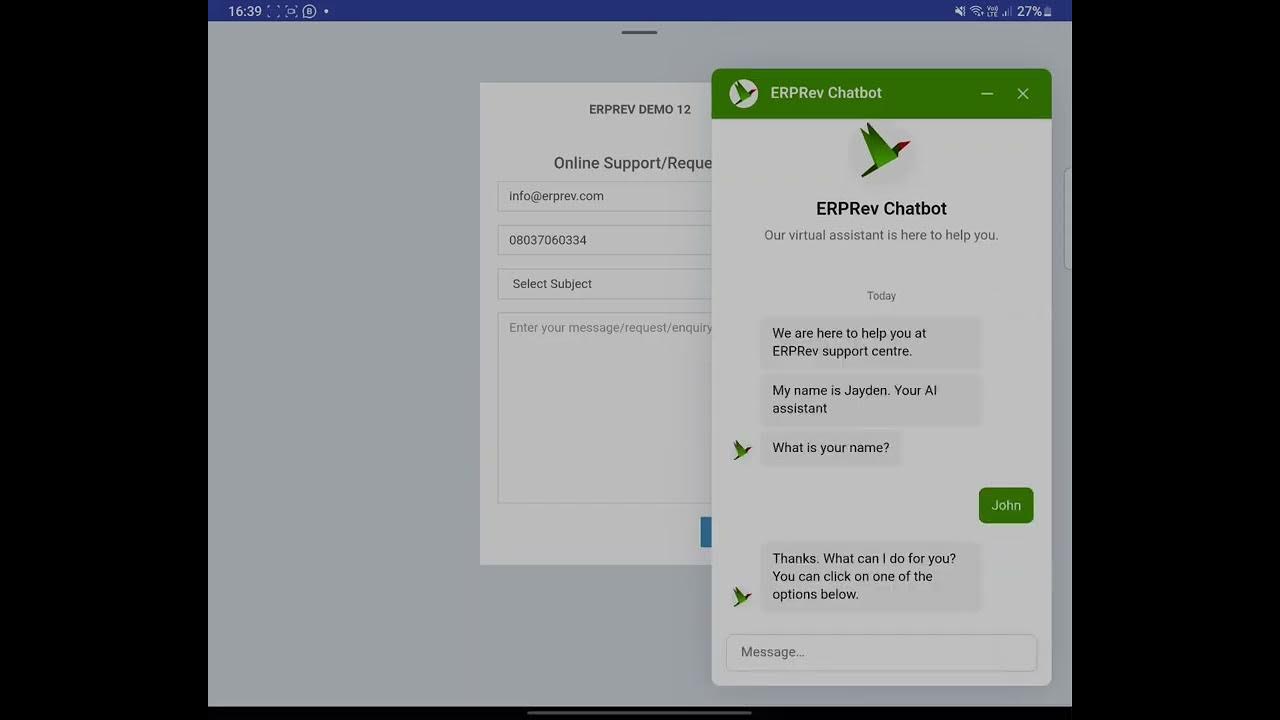Click the email field with info@erprev.com
1280x720 pixels.
click(x=604, y=196)
